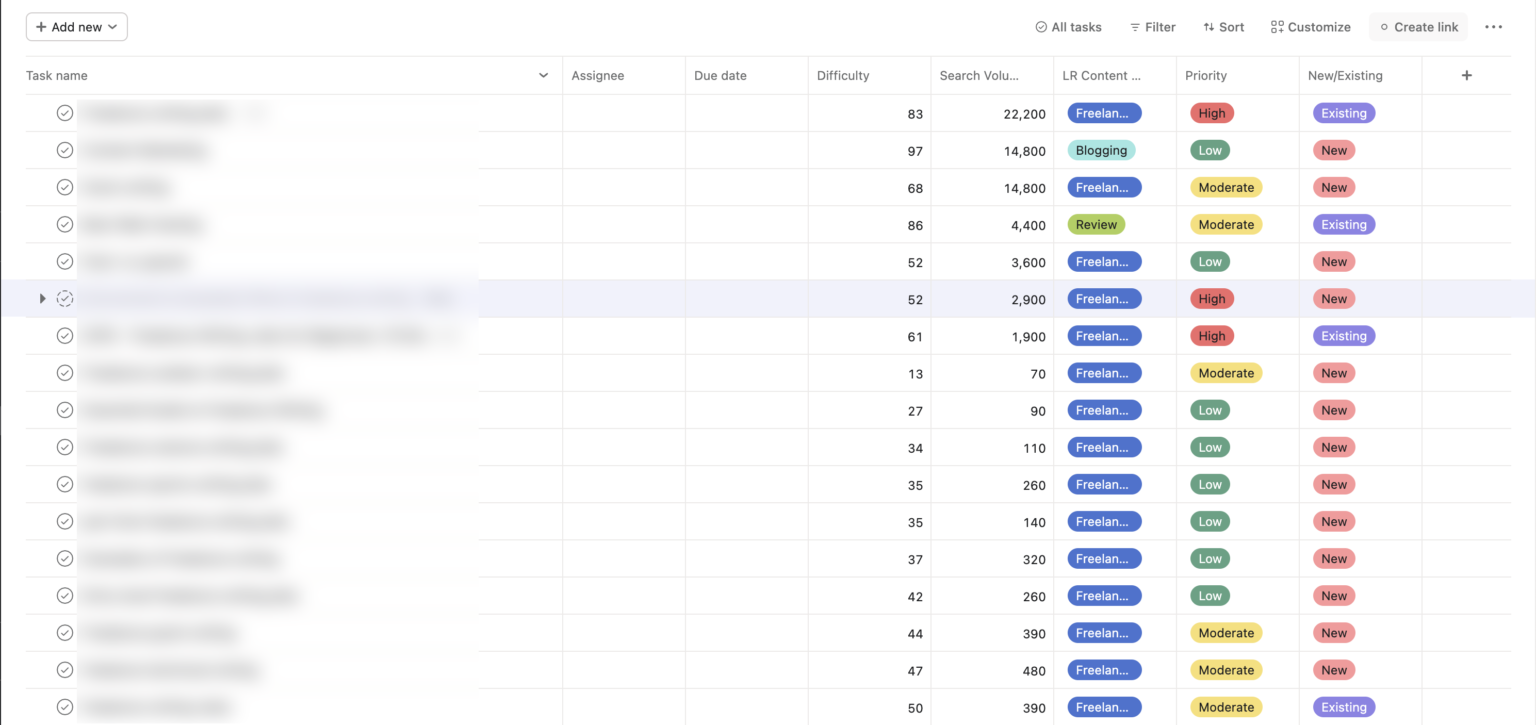Click the Create link icon
This screenshot has width=1536, height=725.
click(1386, 27)
